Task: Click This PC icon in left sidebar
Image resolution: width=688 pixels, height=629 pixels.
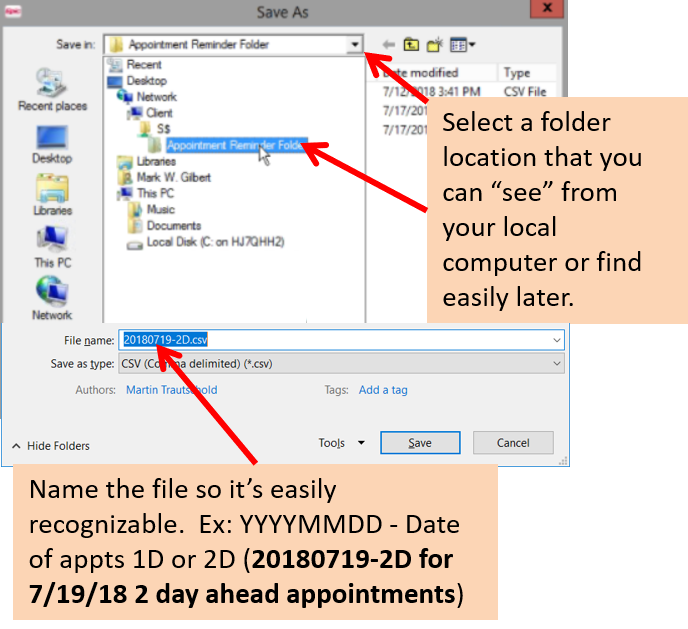Action: (x=52, y=243)
